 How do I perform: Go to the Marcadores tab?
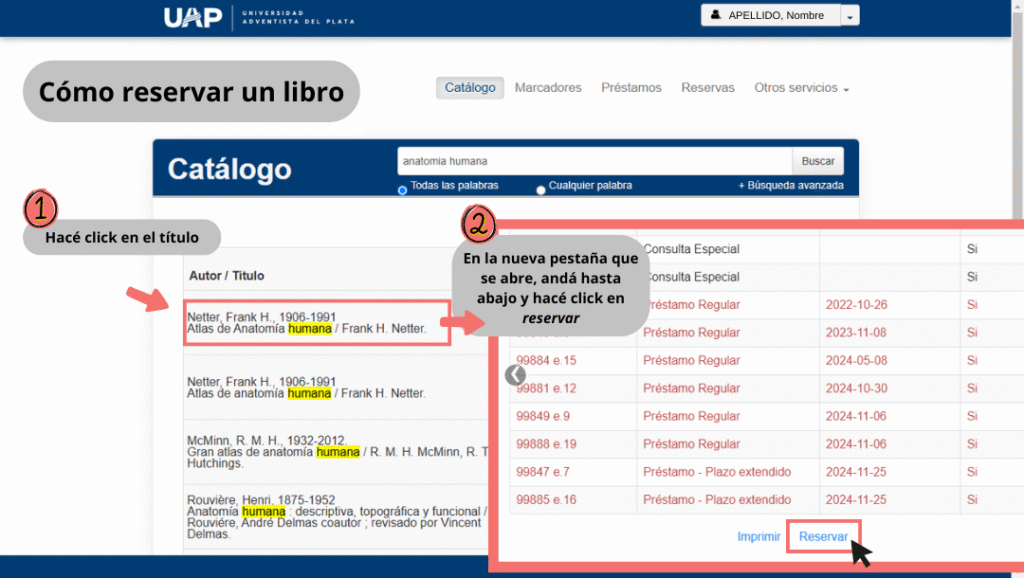[x=548, y=88]
